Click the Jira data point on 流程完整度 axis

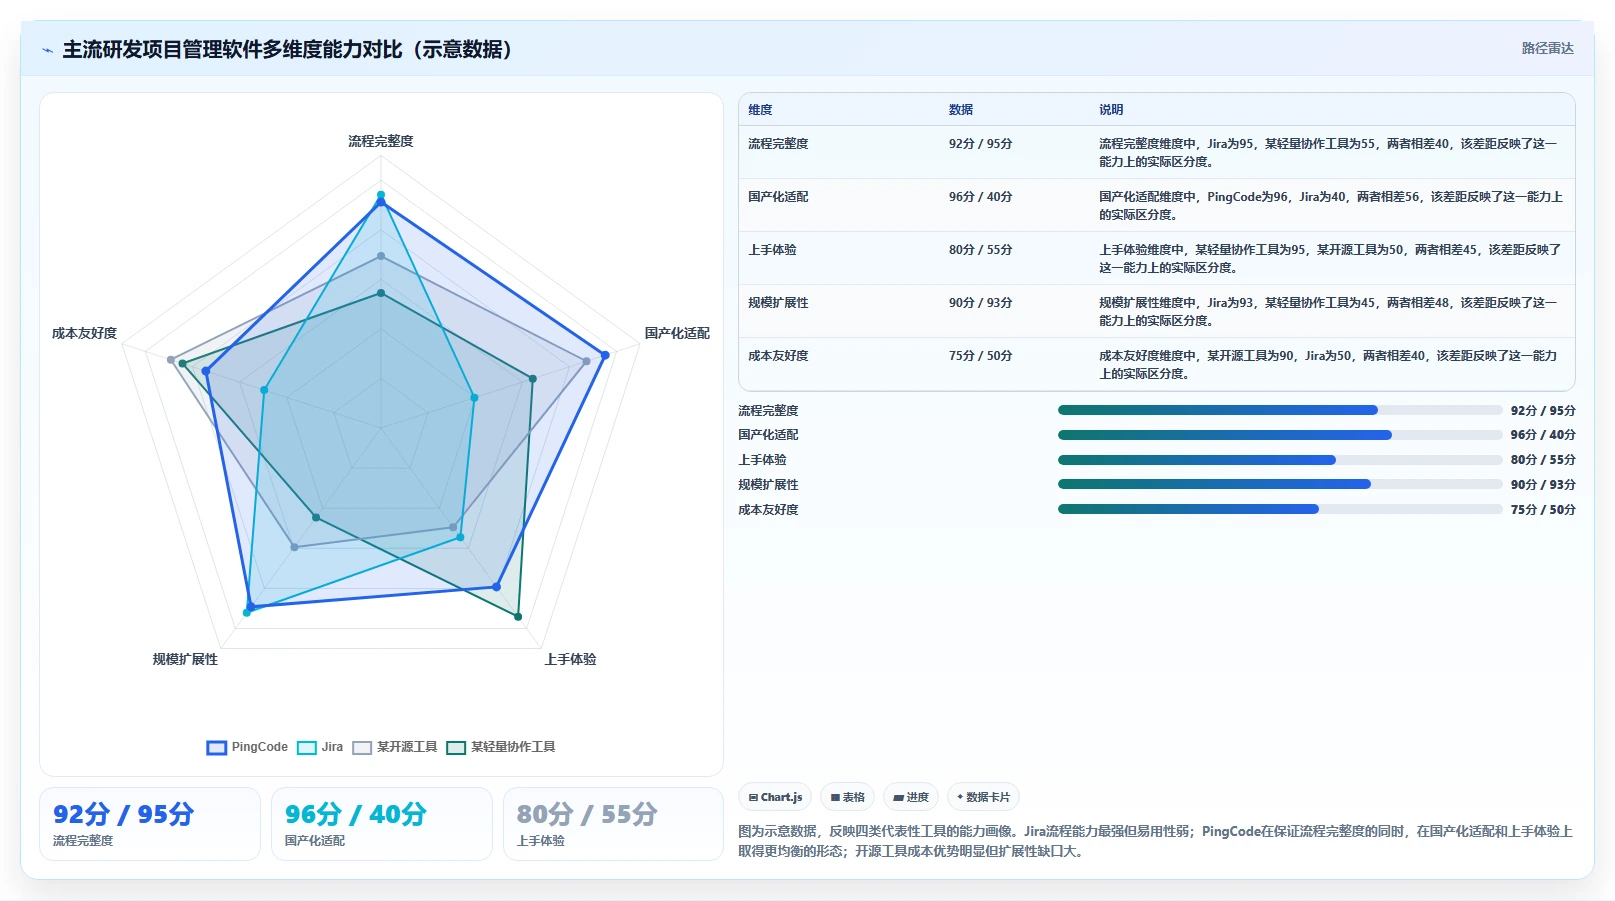point(380,195)
